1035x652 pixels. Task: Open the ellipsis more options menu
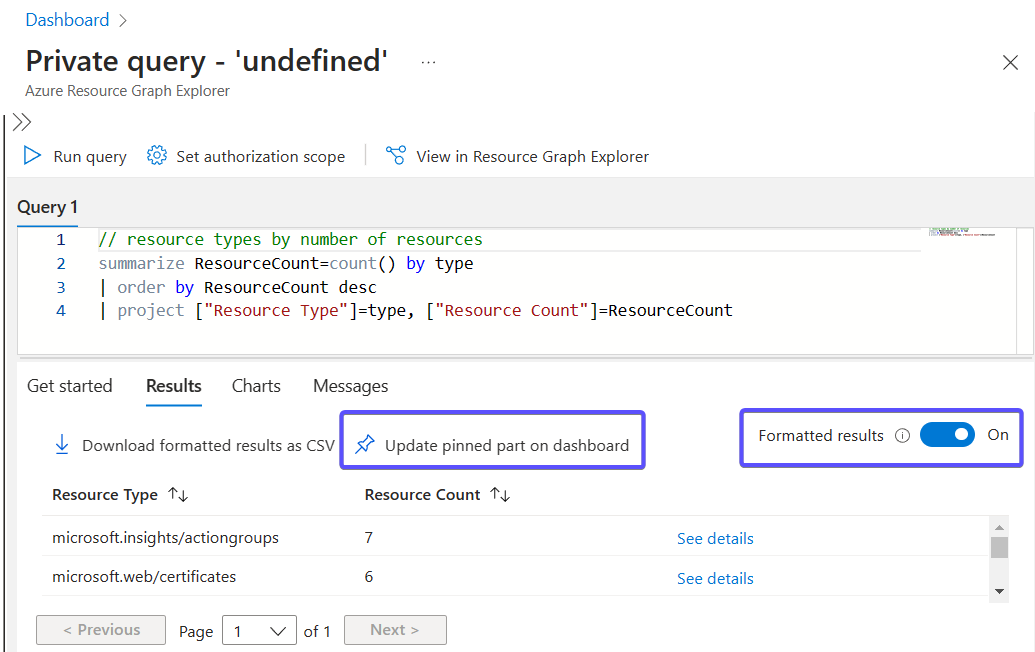pyautogui.click(x=428, y=62)
